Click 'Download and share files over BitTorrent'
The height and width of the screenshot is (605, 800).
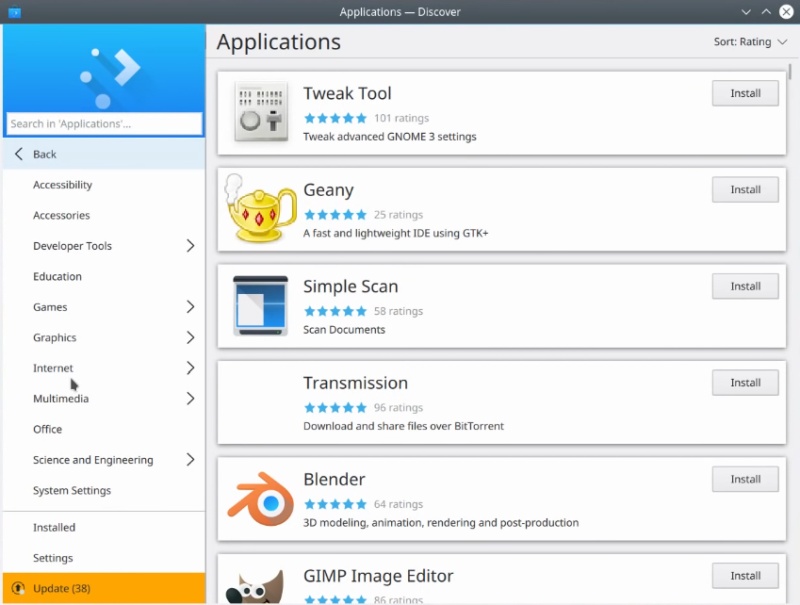point(404,426)
